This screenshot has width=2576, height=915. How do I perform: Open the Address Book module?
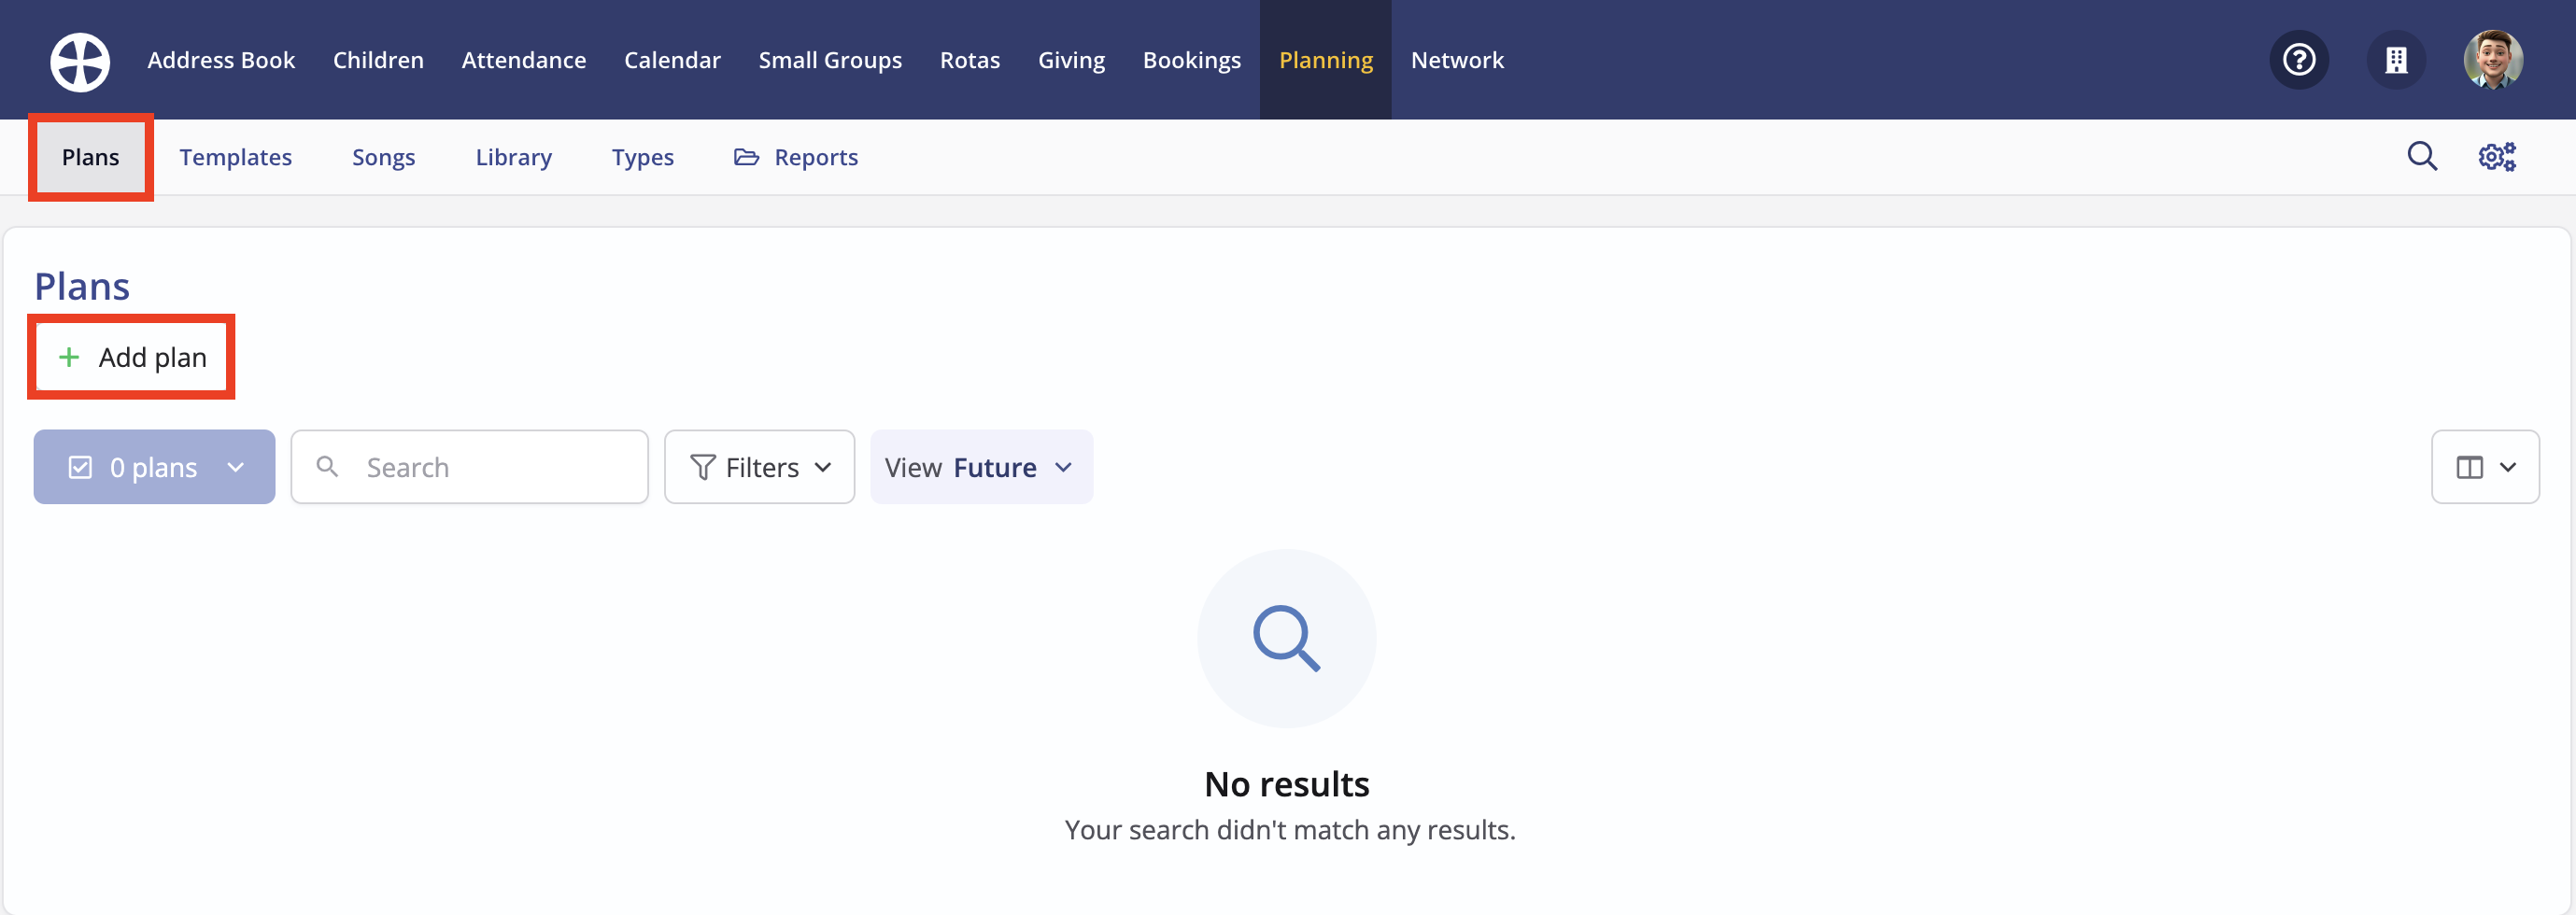(x=221, y=60)
